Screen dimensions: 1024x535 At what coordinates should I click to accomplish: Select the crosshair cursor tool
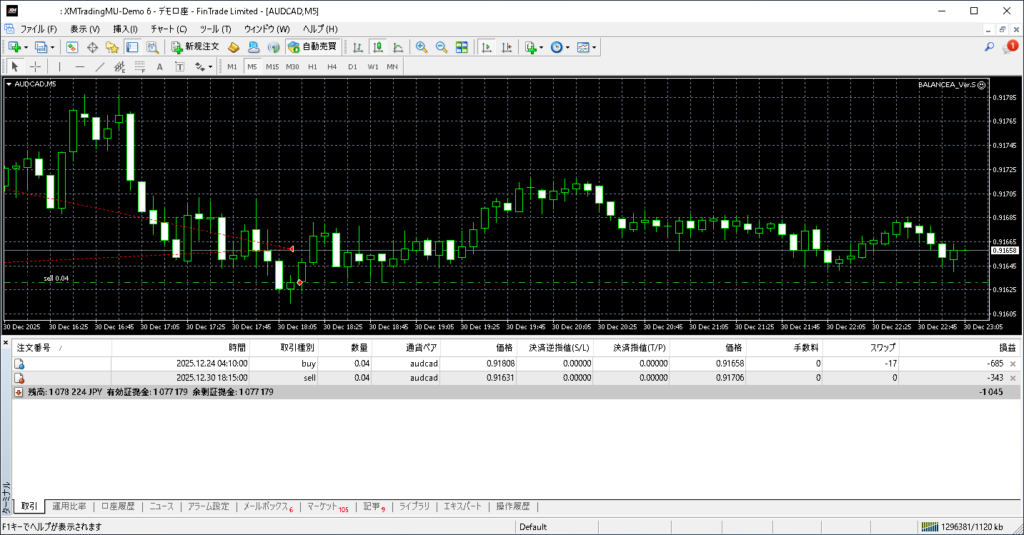click(x=35, y=67)
